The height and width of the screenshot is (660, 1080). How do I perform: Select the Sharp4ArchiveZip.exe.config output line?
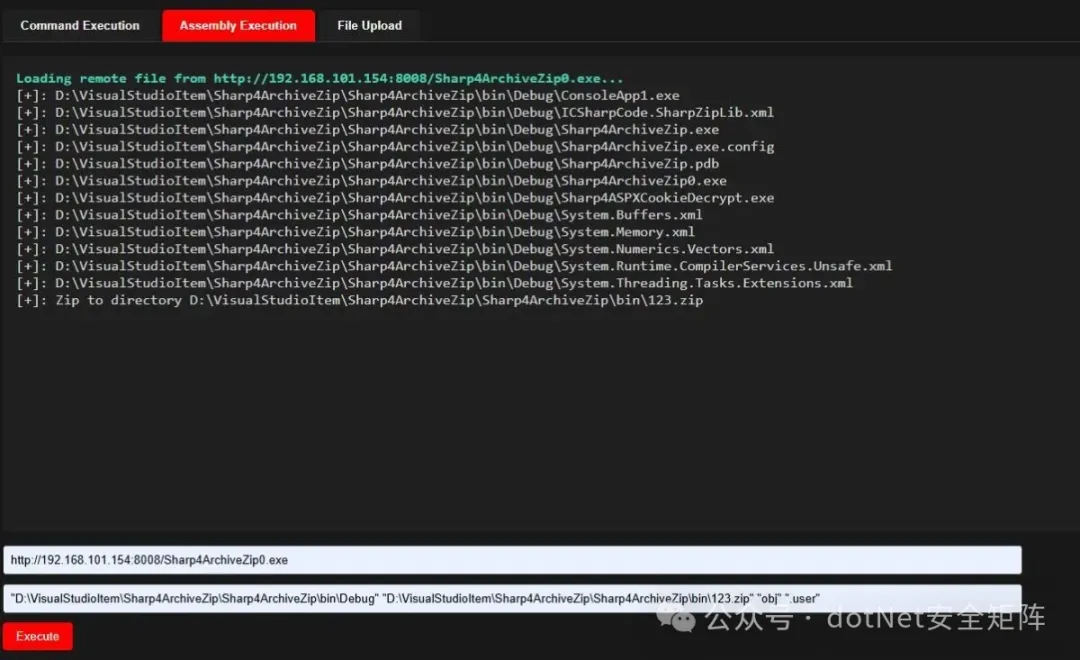395,147
